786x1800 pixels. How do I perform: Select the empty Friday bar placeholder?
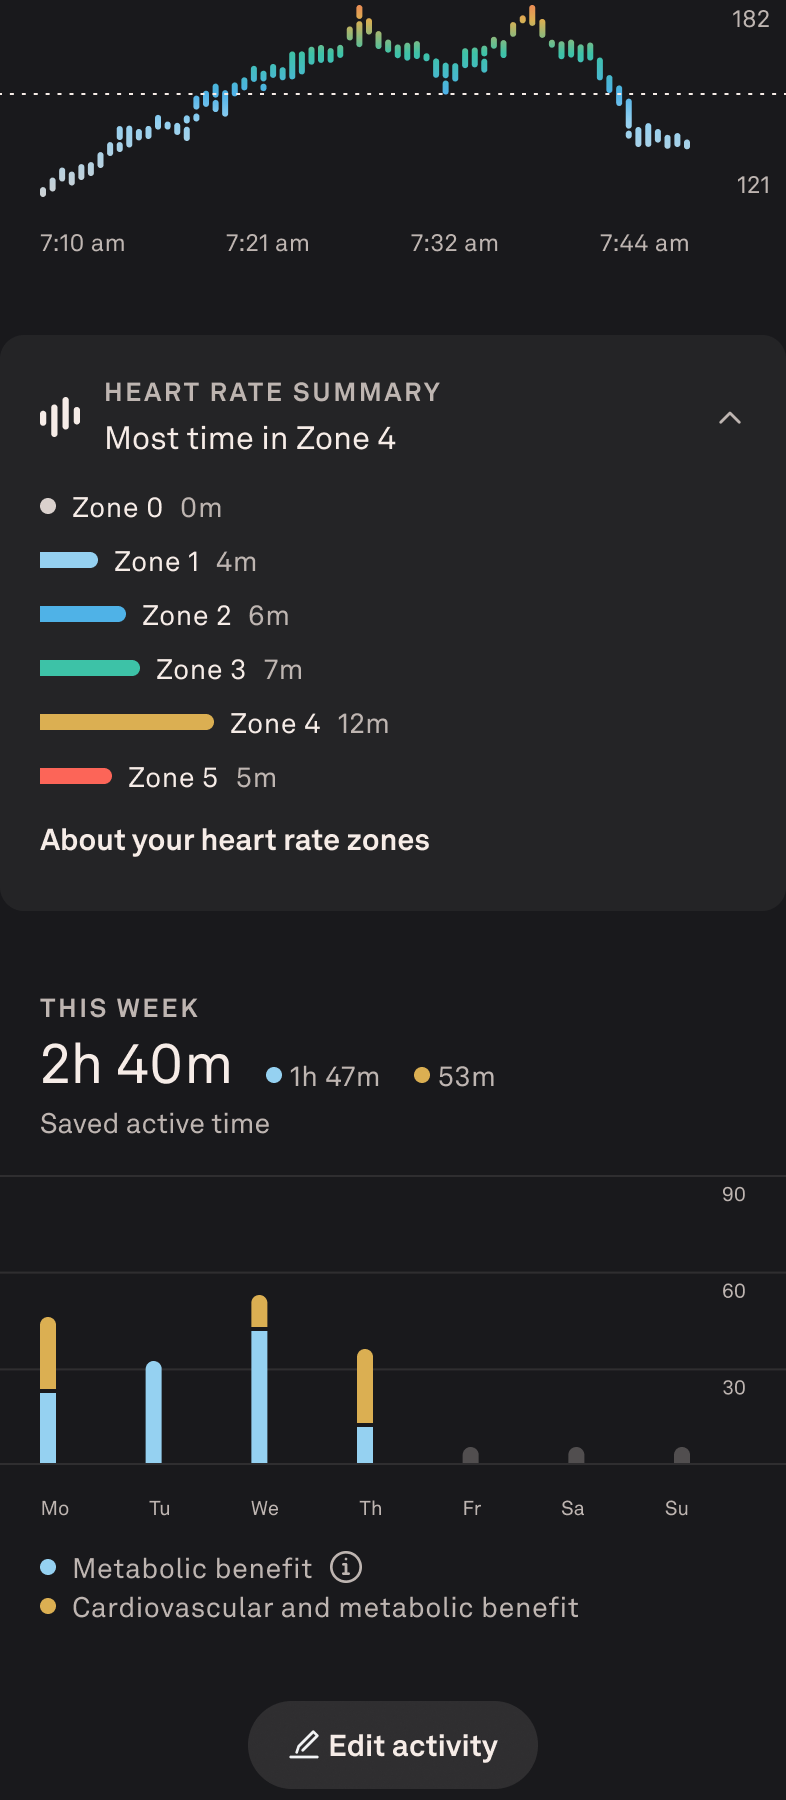(471, 1455)
